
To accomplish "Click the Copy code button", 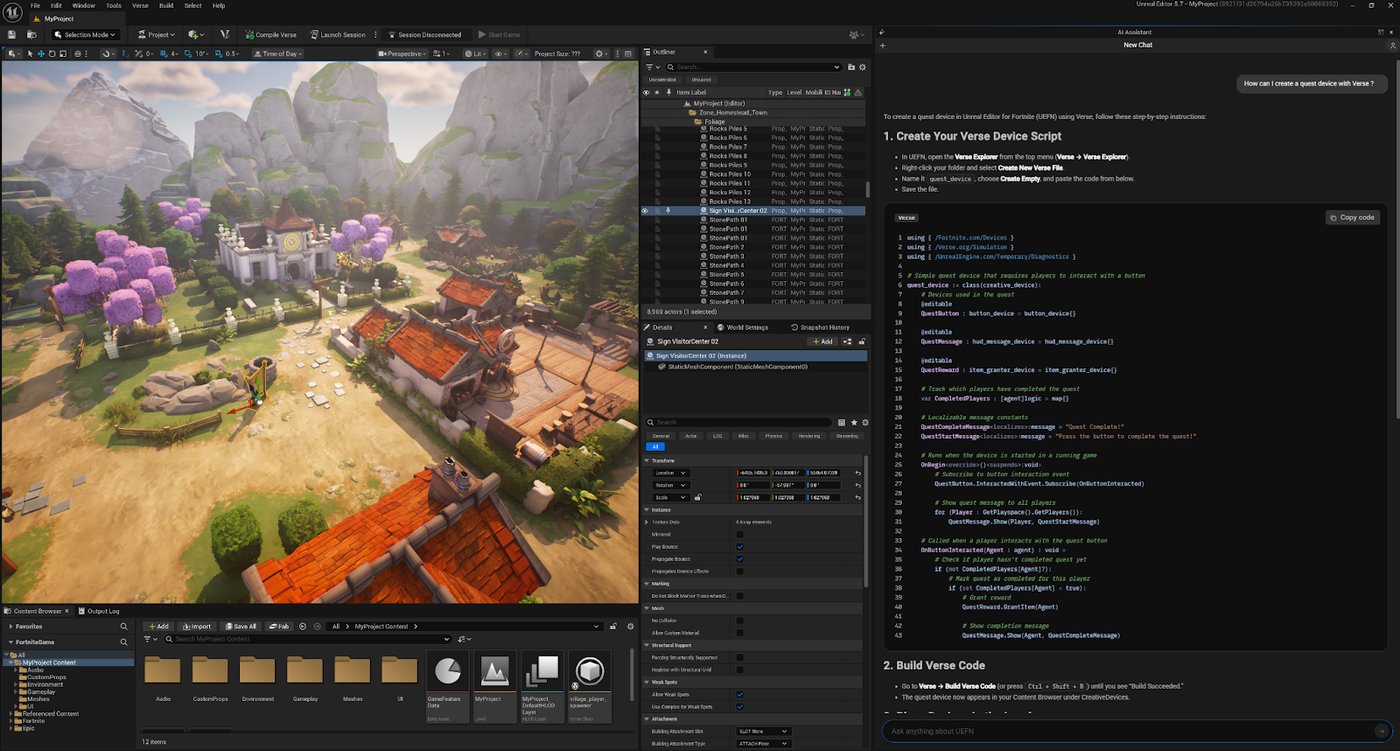I will [x=1352, y=217].
